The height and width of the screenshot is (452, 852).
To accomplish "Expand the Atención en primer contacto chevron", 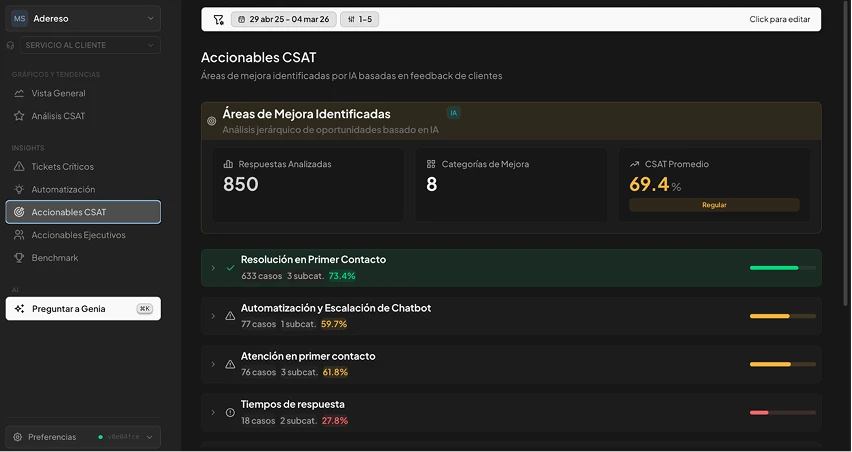I will tap(214, 365).
